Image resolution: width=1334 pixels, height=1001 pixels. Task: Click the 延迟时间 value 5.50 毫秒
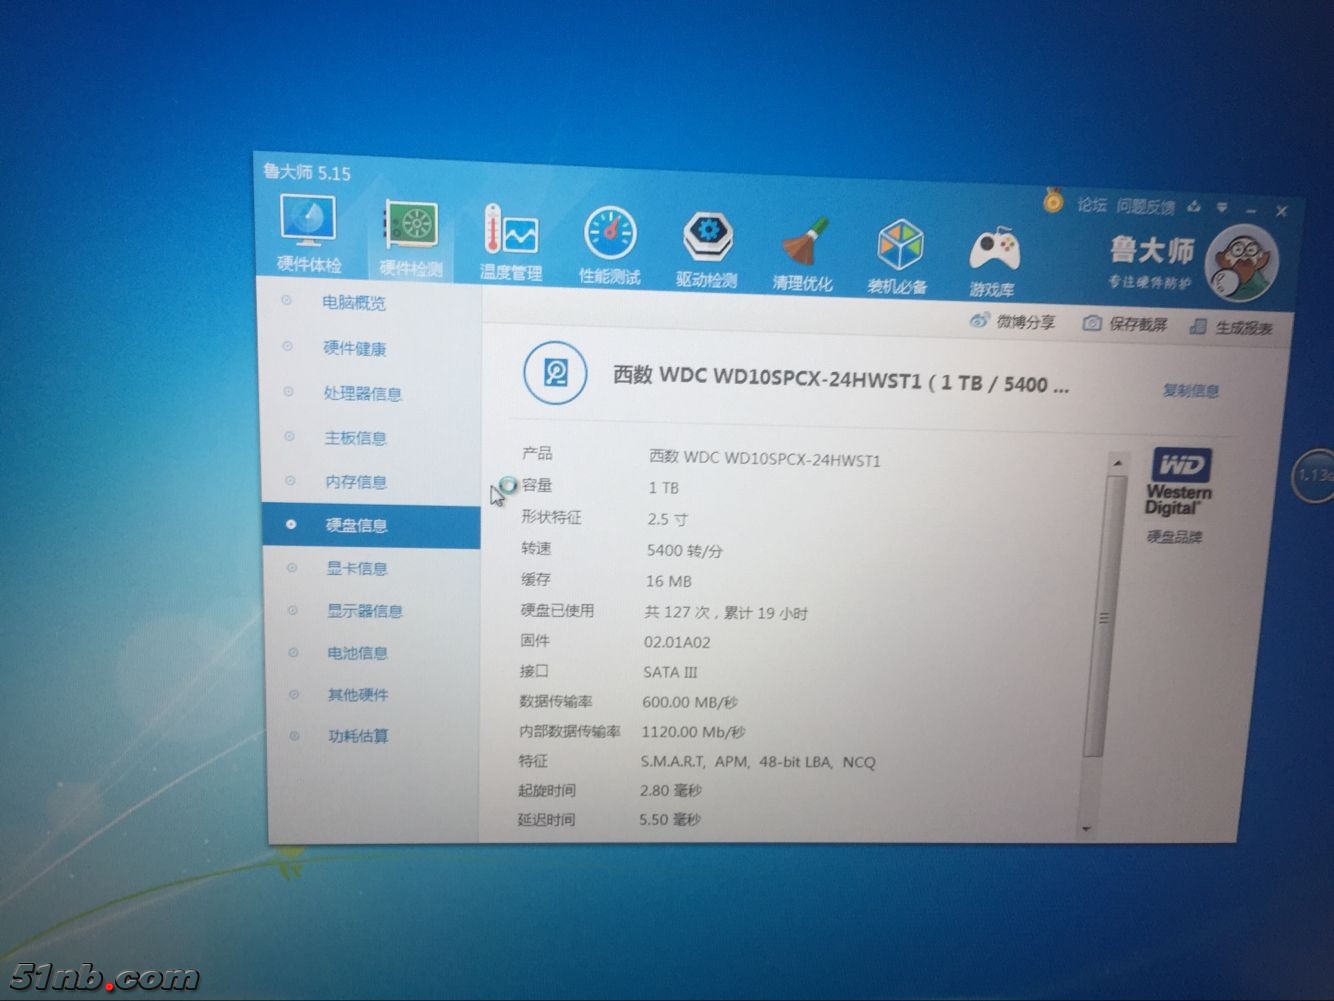tap(670, 819)
